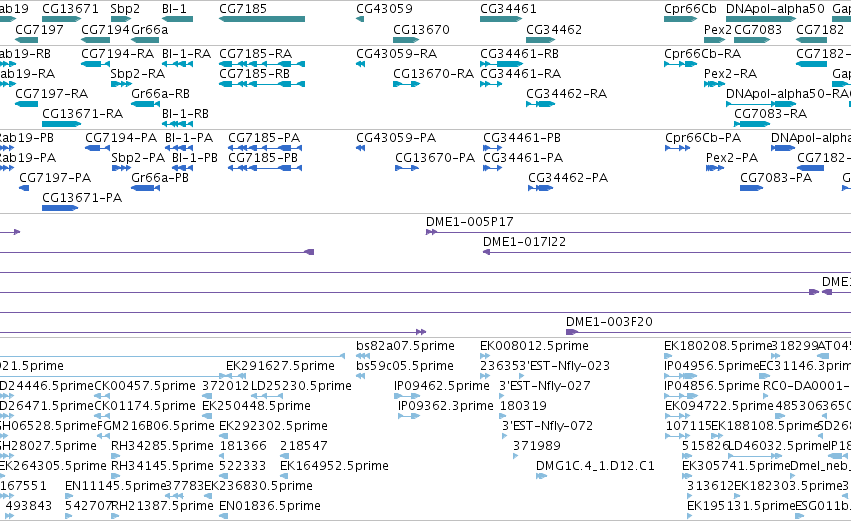Image resolution: width=851 pixels, height=521 pixels.
Task: Click the Pex2 gene label
Action: coord(717,29)
